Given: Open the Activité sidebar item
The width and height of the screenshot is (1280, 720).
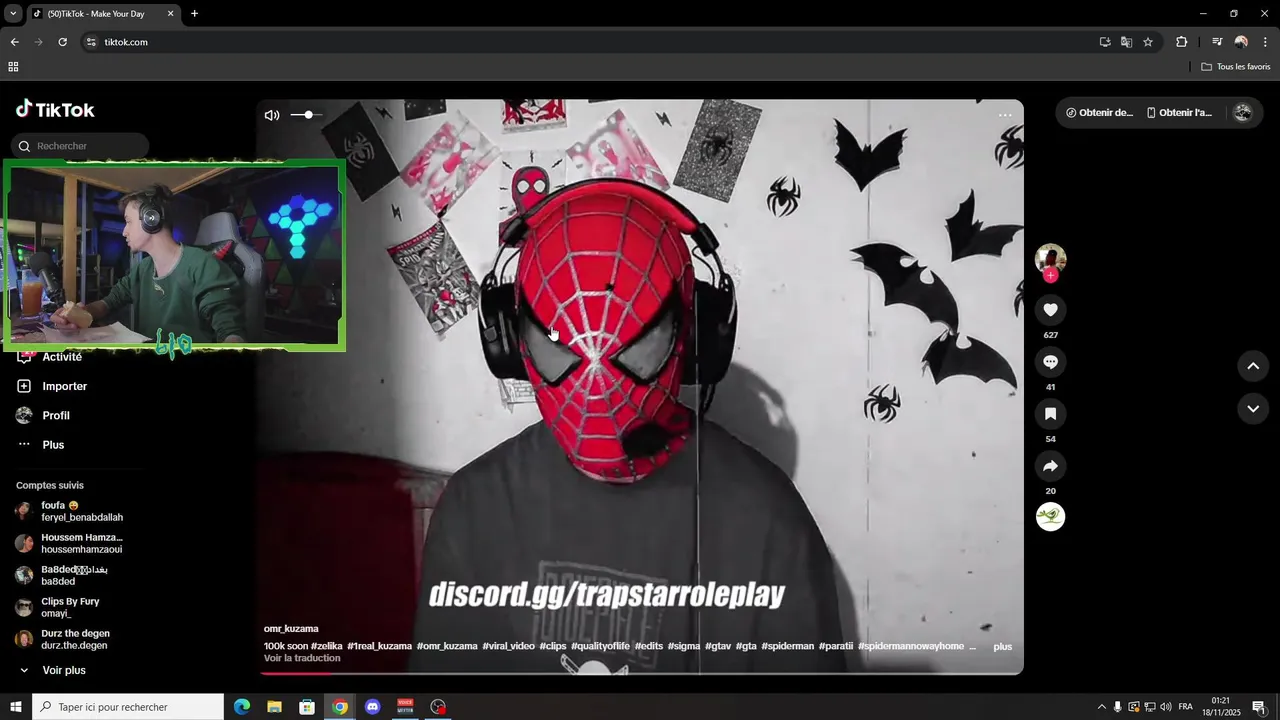Looking at the screenshot, I should click(62, 357).
